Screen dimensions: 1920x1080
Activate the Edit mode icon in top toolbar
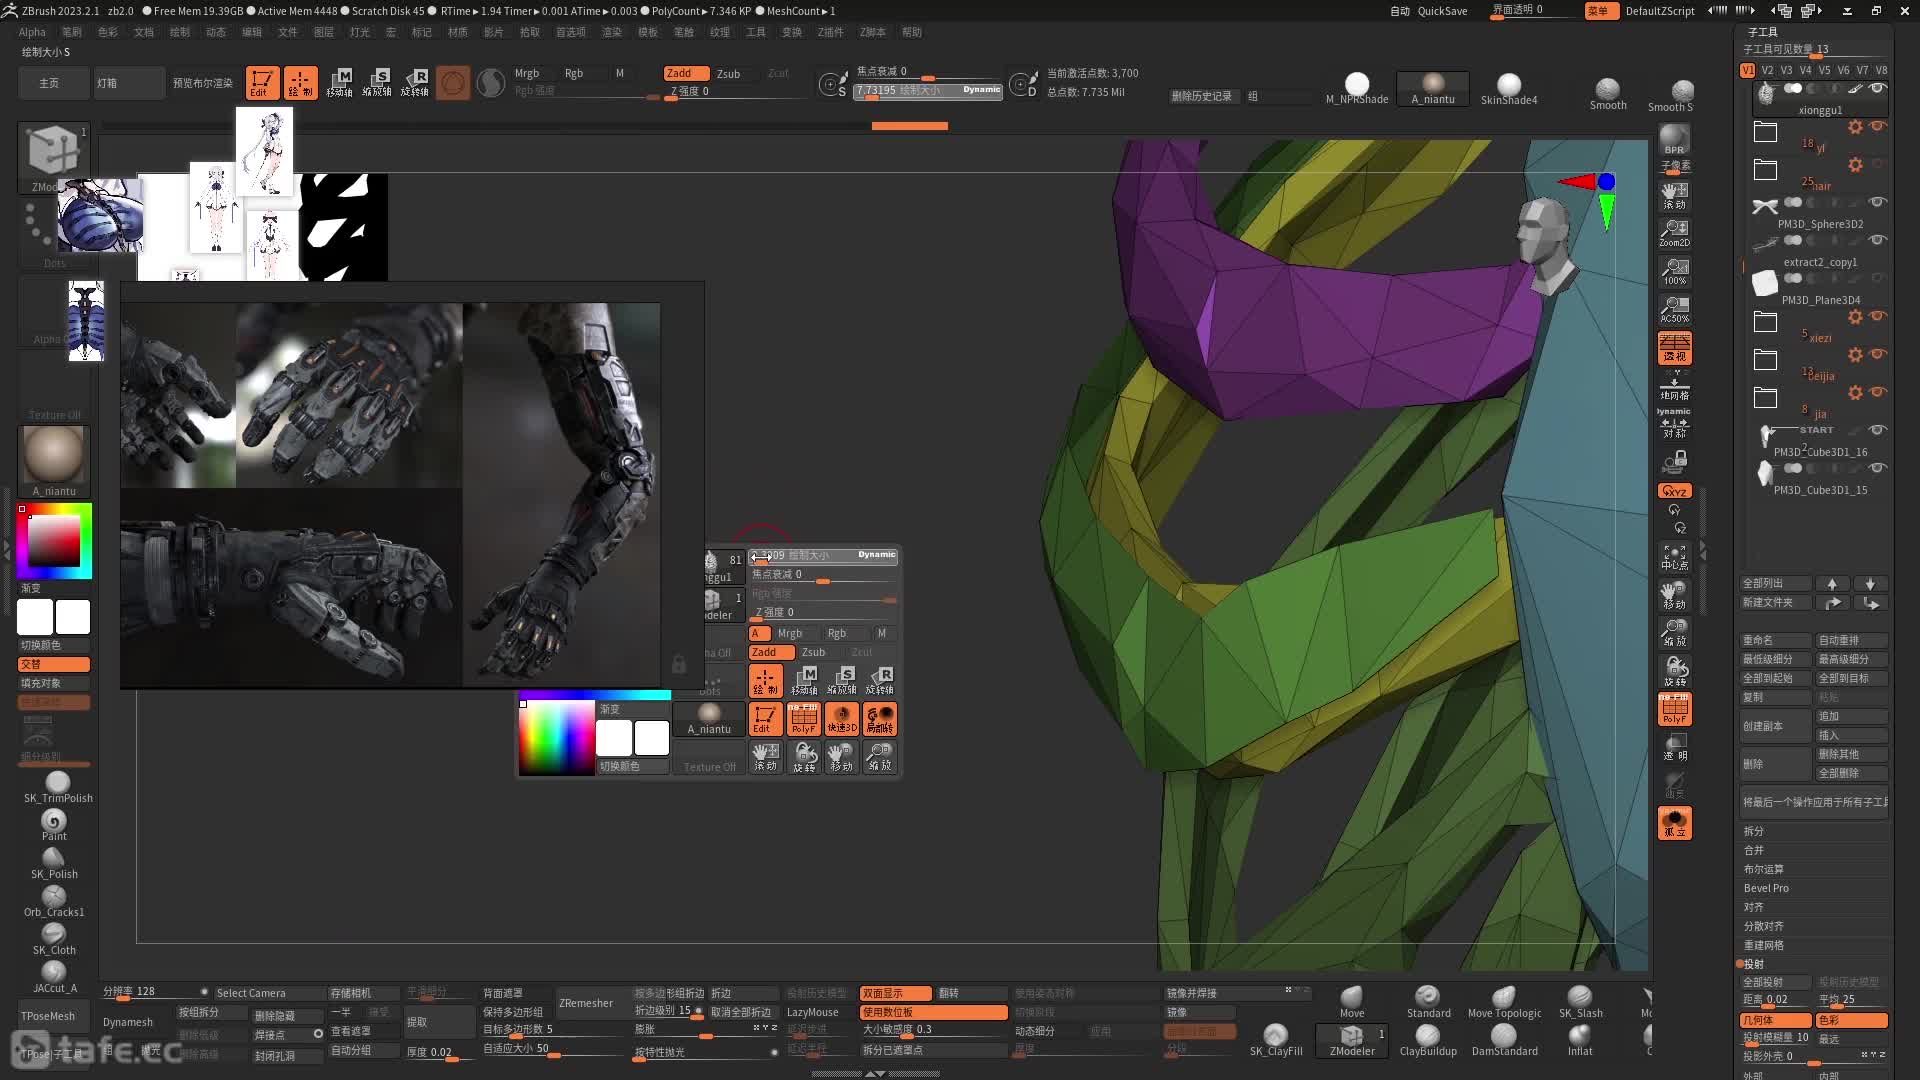(x=262, y=83)
